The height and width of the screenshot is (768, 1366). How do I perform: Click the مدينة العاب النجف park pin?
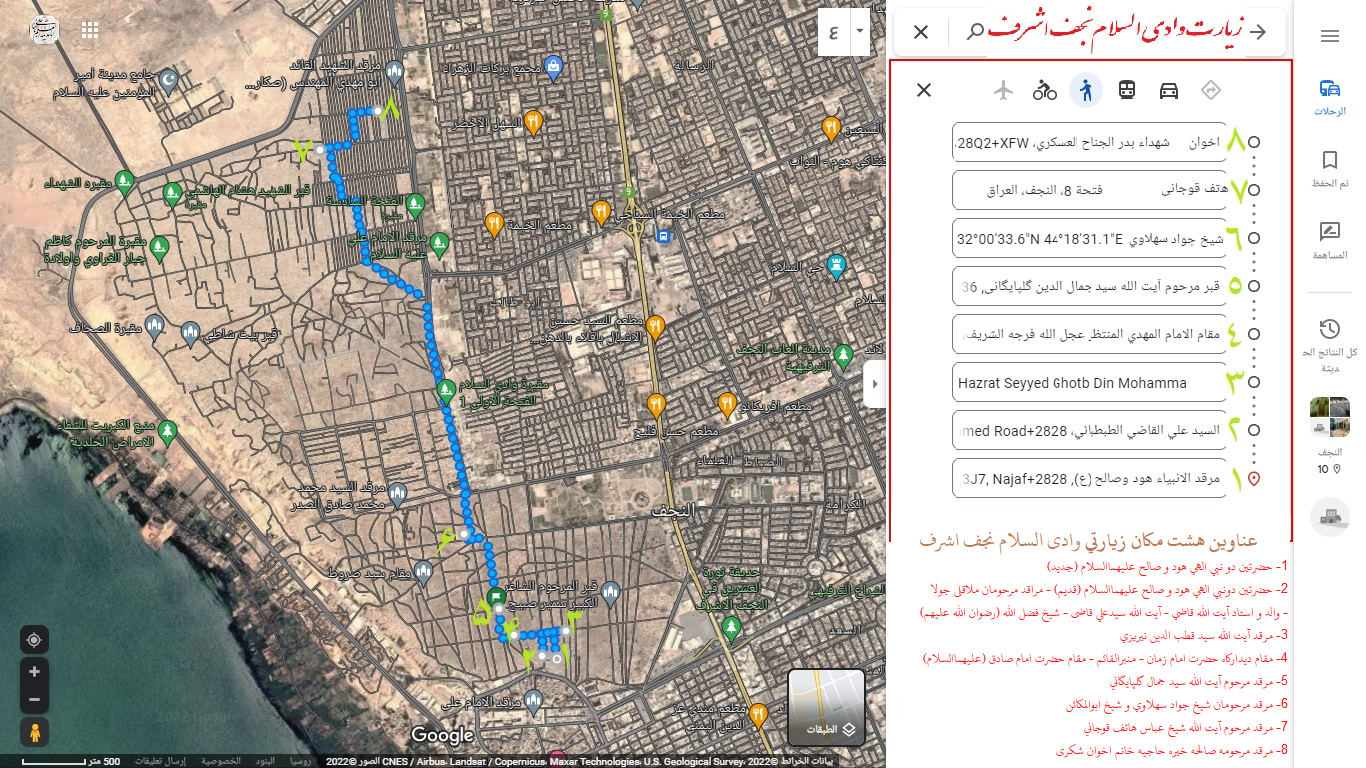point(842,356)
